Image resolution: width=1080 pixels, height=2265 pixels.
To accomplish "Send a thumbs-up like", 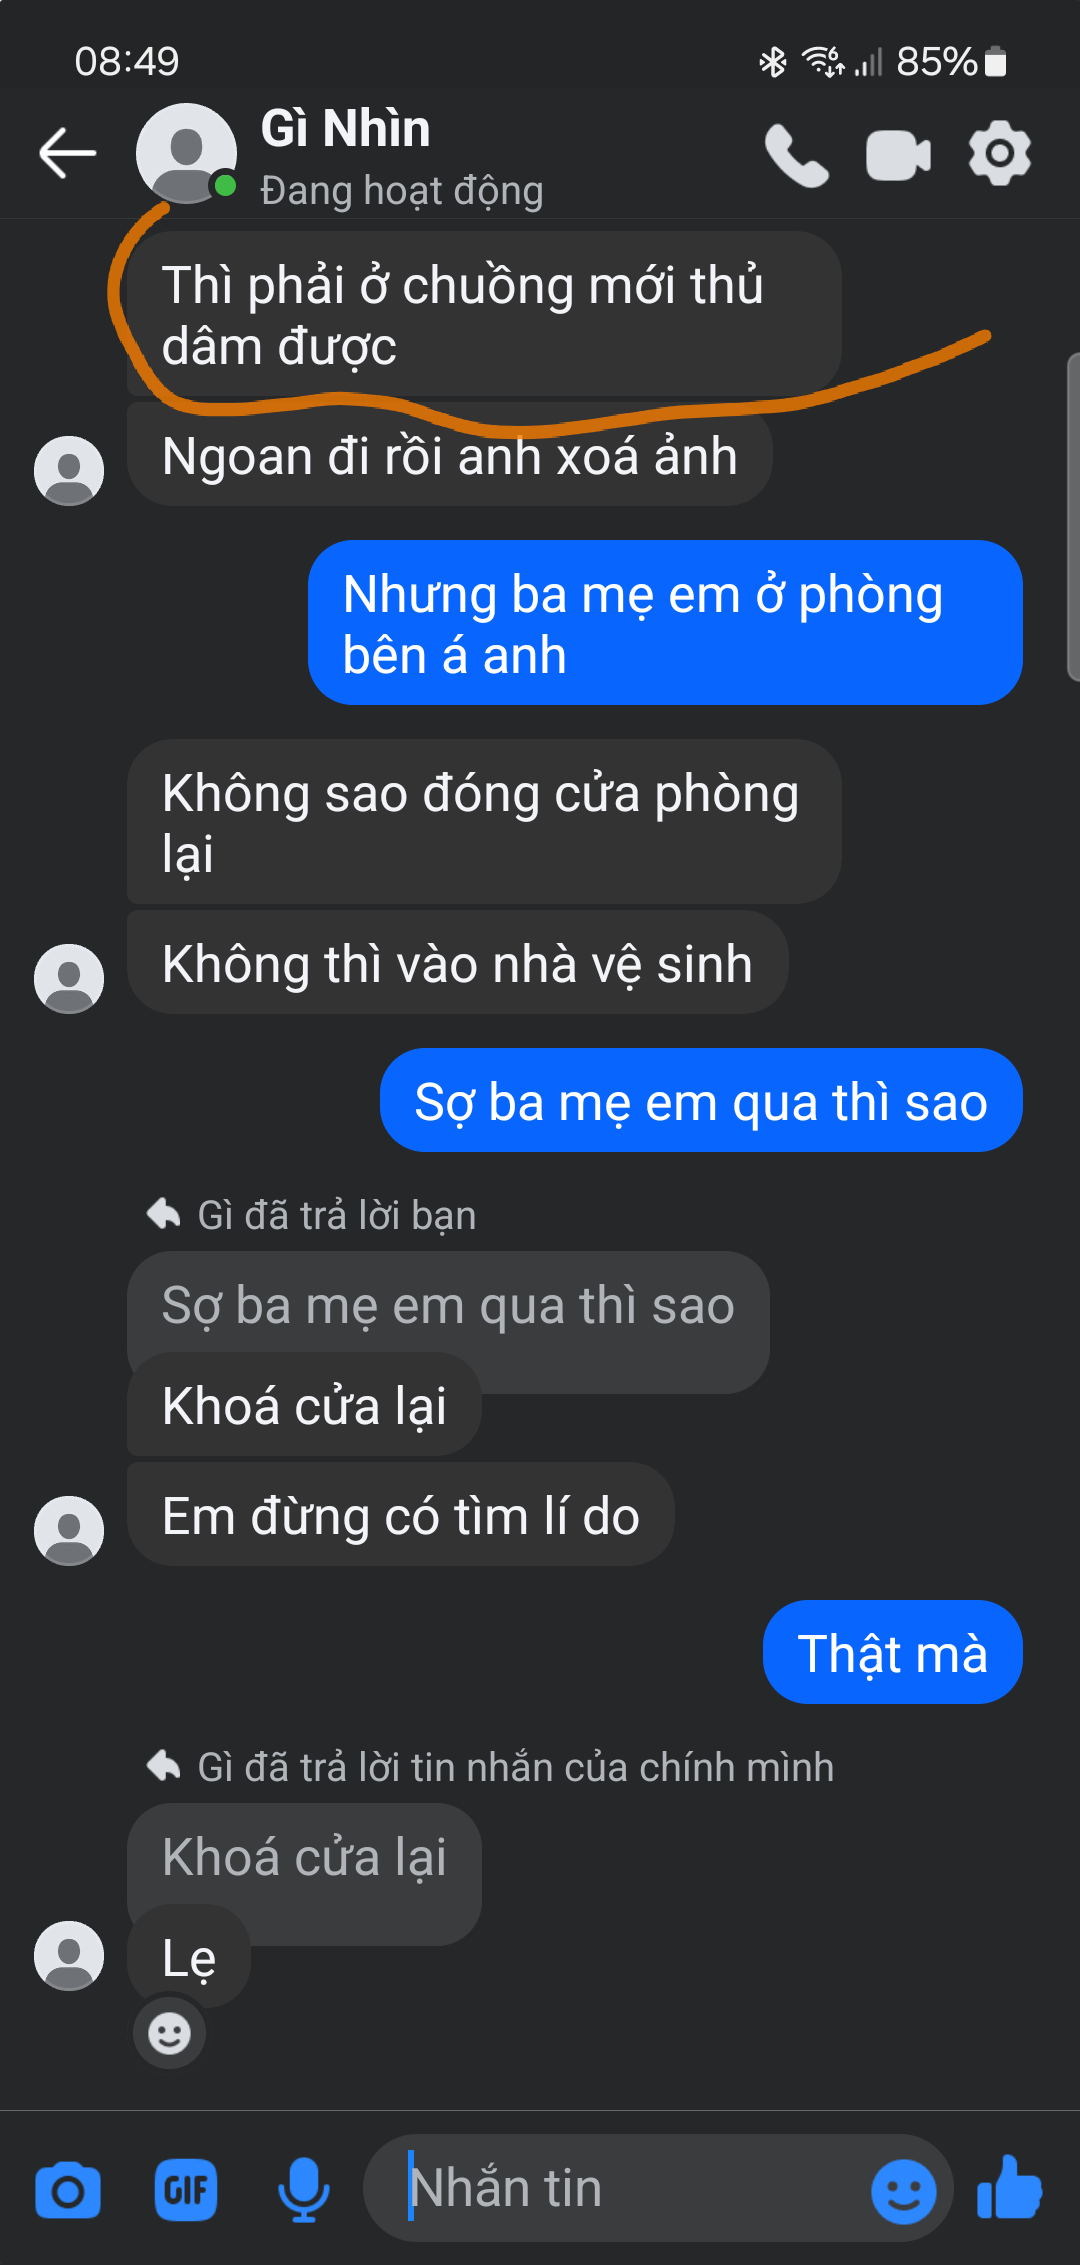I will click(1009, 2188).
